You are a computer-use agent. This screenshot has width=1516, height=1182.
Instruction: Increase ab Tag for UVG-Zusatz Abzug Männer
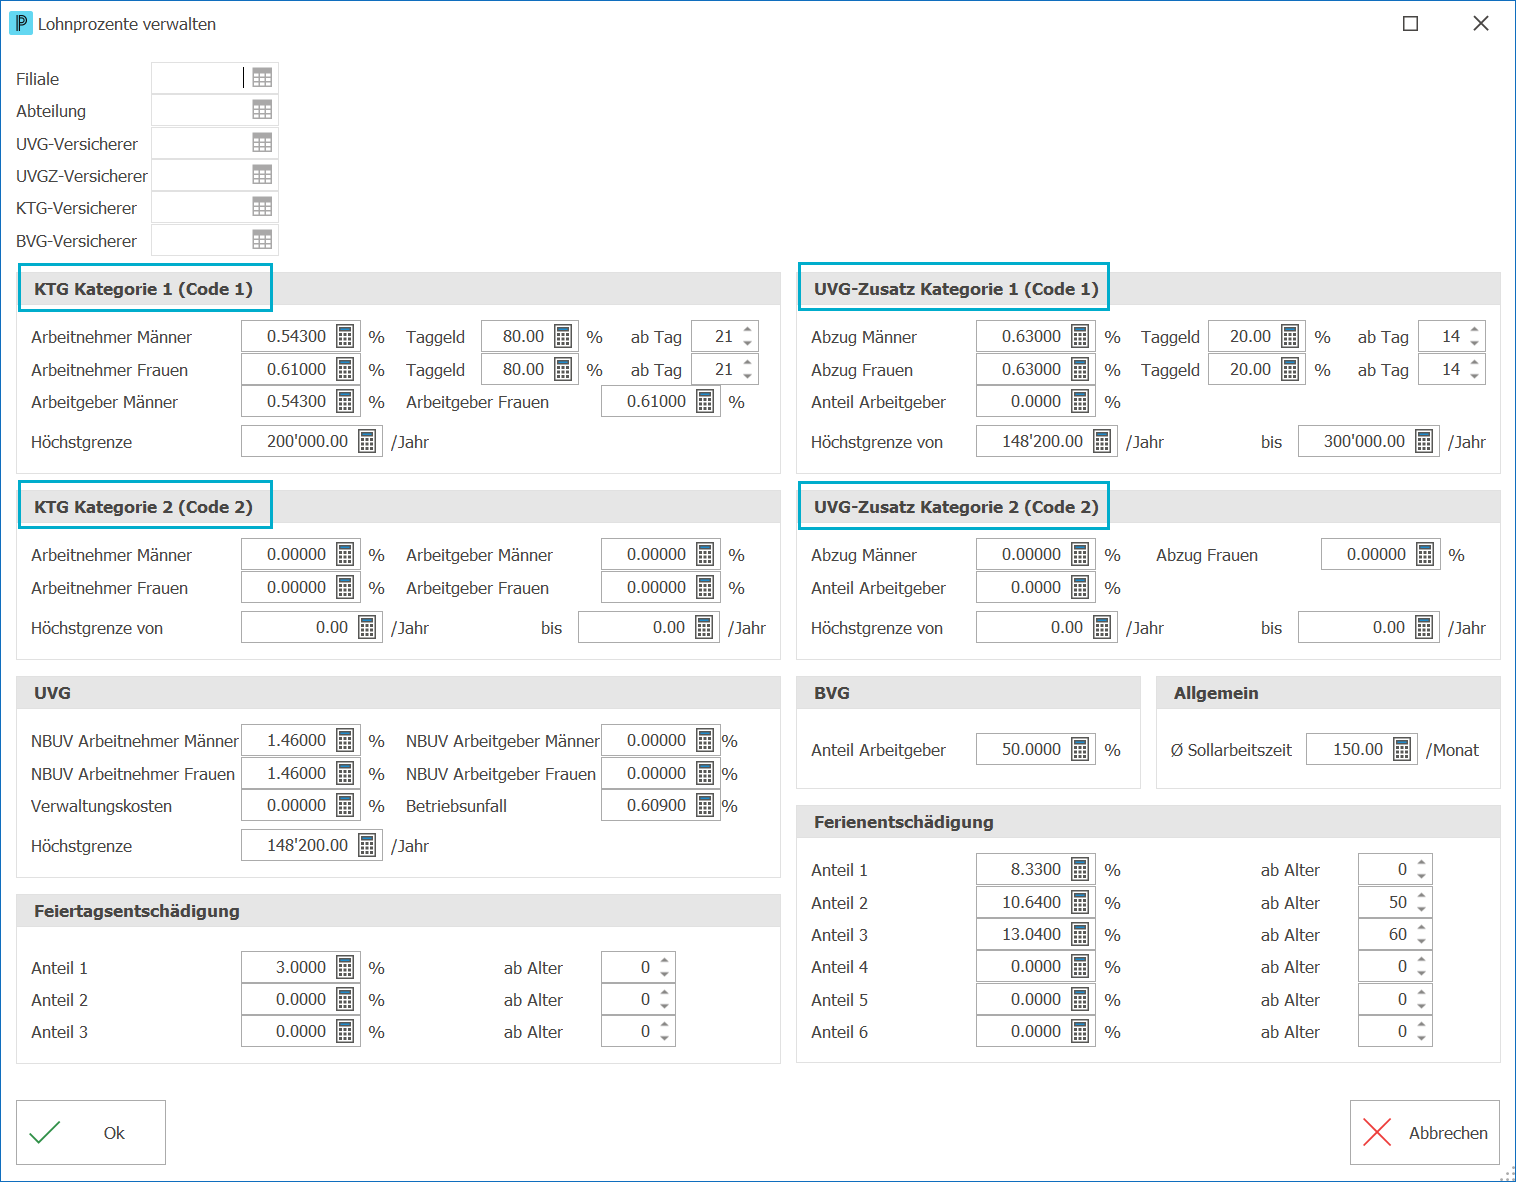(x=1474, y=330)
